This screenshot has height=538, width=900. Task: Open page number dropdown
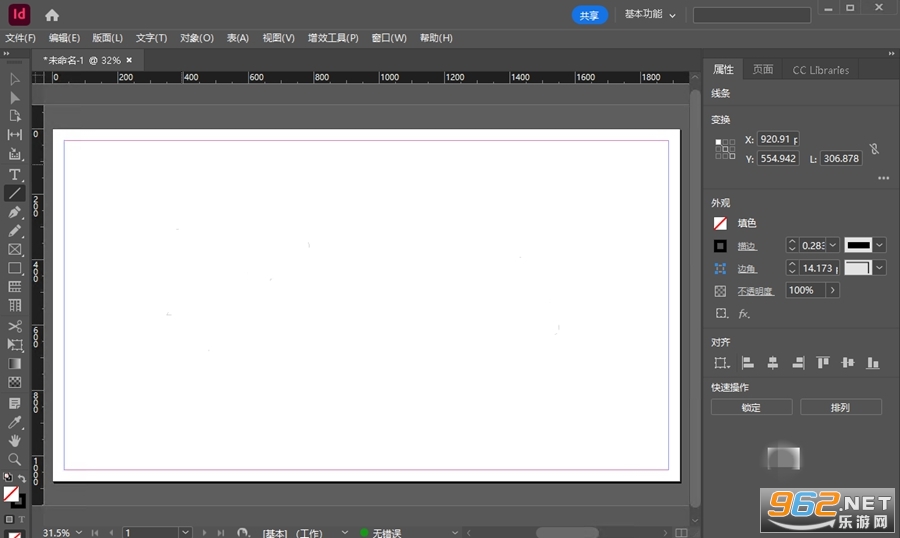click(185, 533)
